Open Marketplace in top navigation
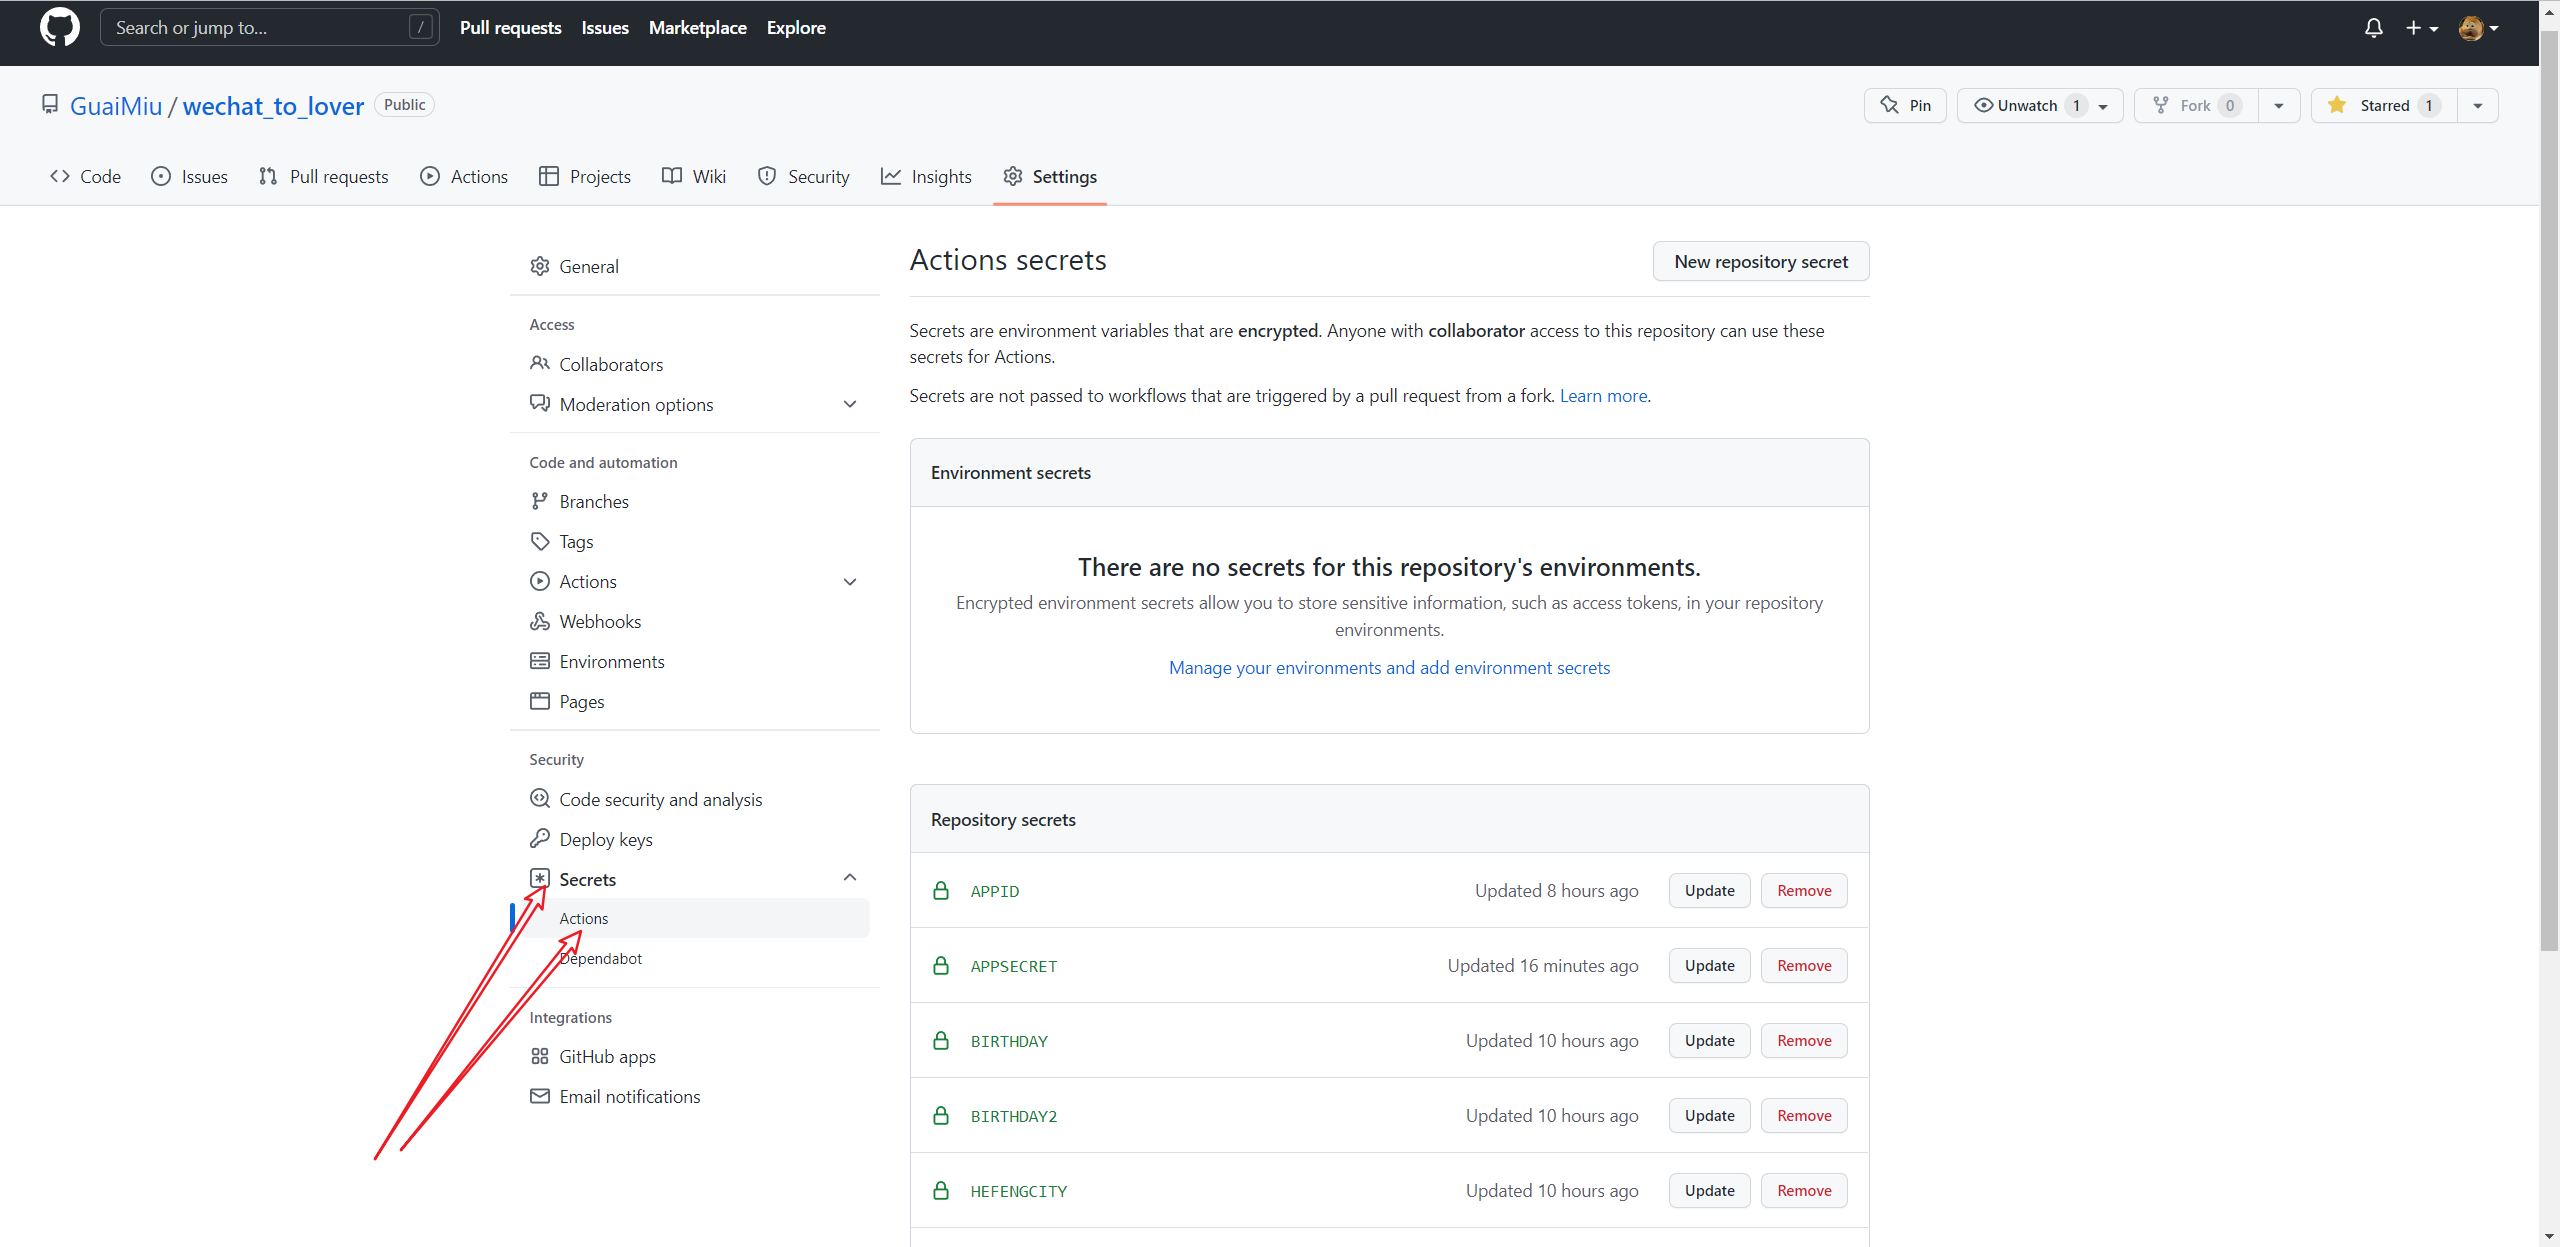This screenshot has height=1247, width=2560. [x=697, y=28]
